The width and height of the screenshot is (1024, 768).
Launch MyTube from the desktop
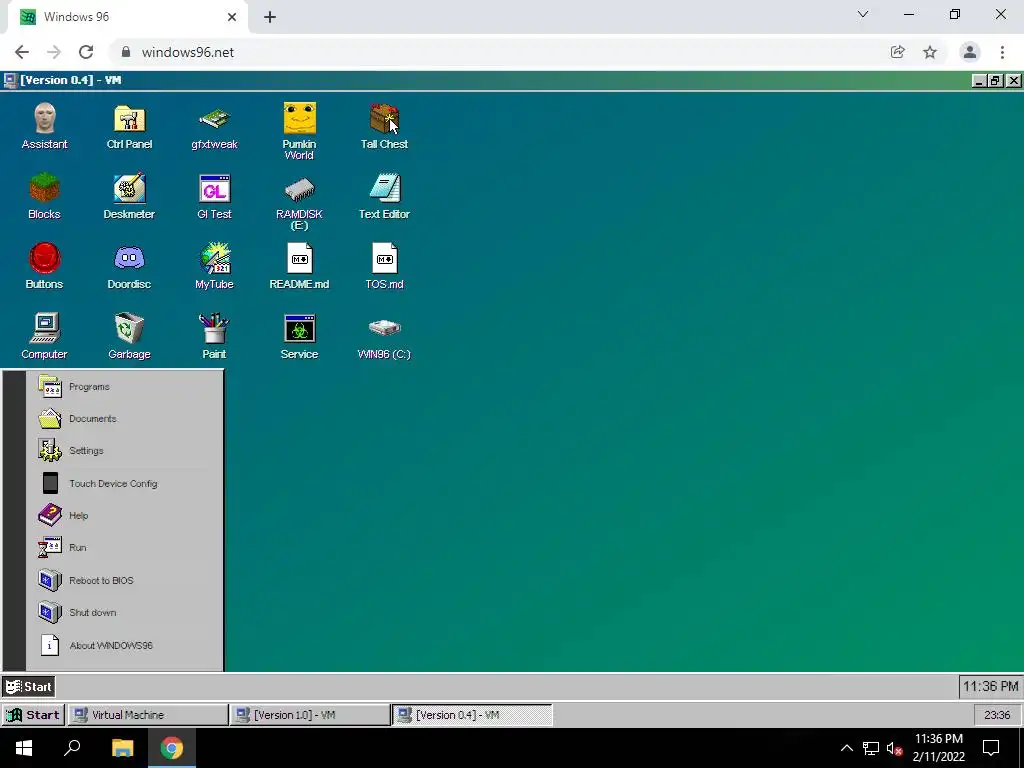(x=214, y=266)
